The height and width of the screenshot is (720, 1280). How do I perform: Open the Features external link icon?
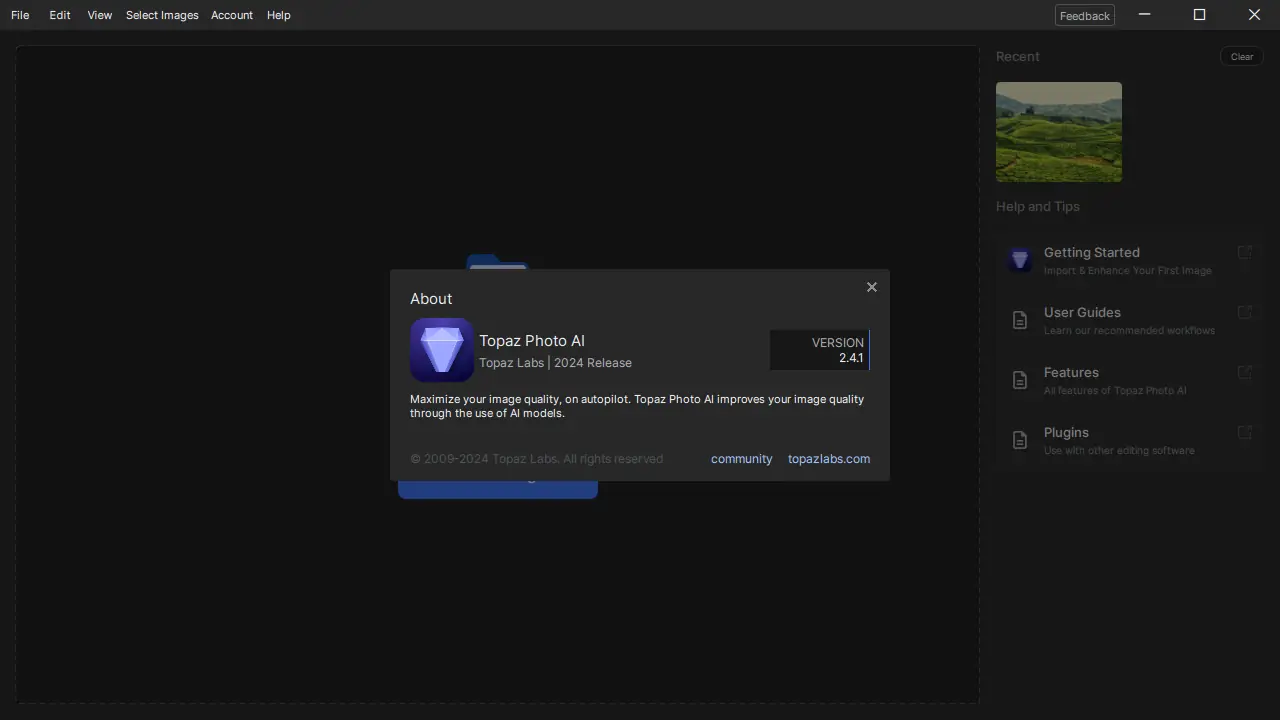coord(1245,373)
